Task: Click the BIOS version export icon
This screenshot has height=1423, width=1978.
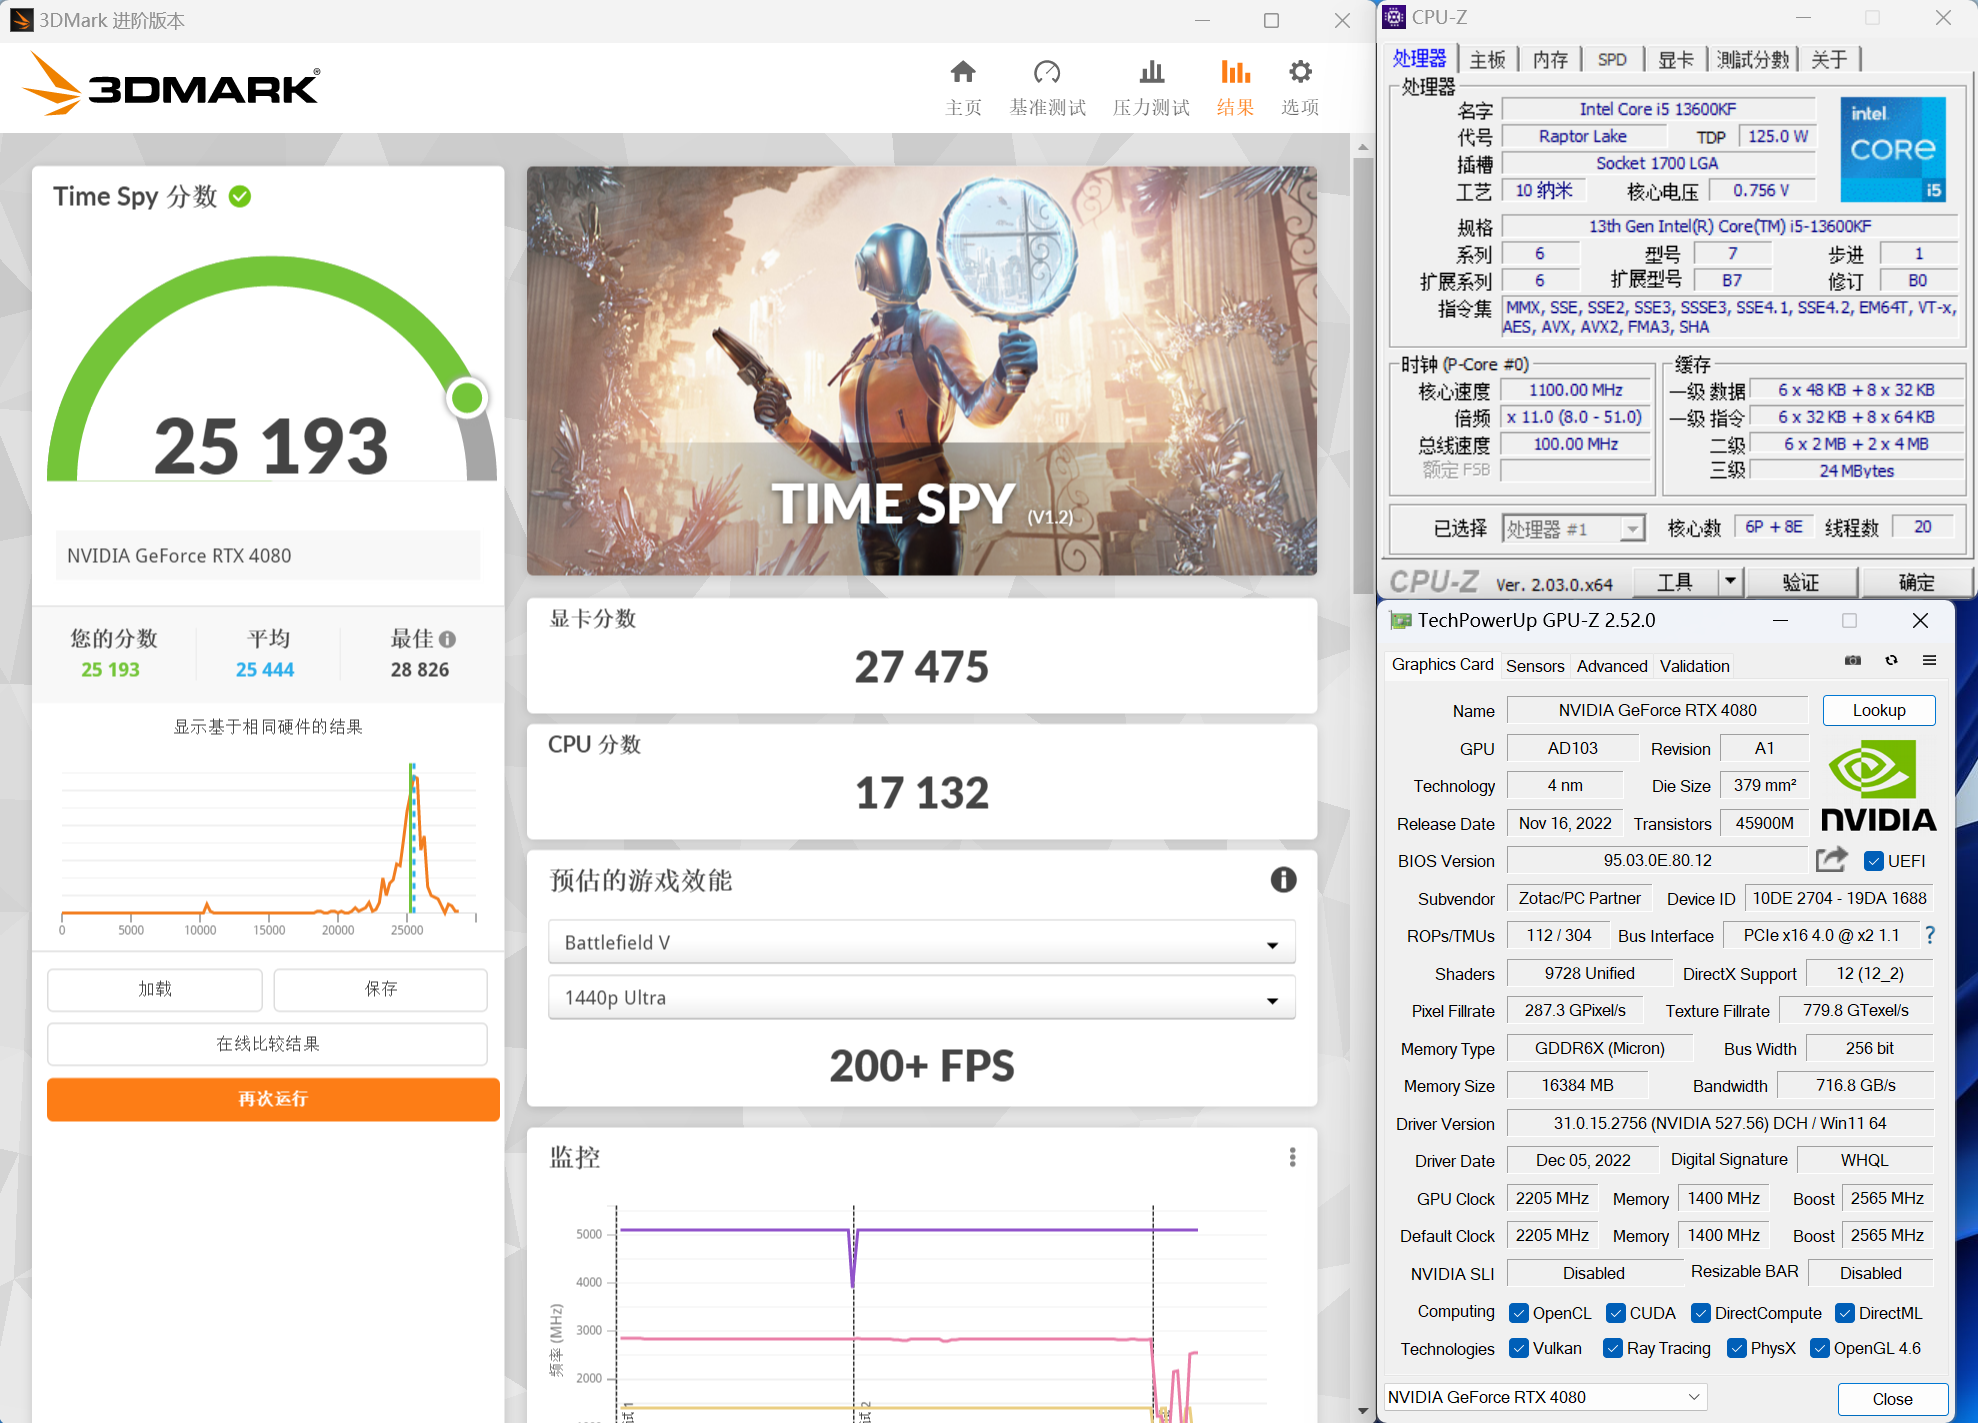Action: [1831, 860]
